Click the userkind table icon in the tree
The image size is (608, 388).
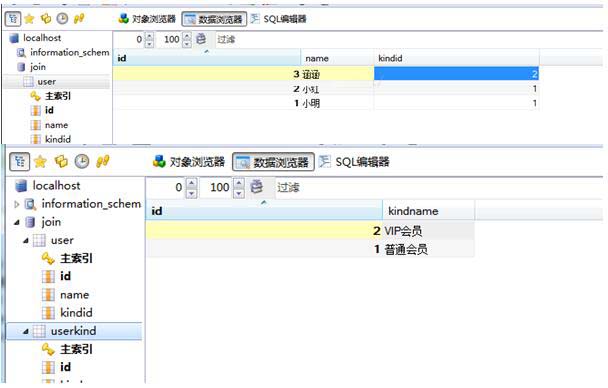[x=39, y=331]
